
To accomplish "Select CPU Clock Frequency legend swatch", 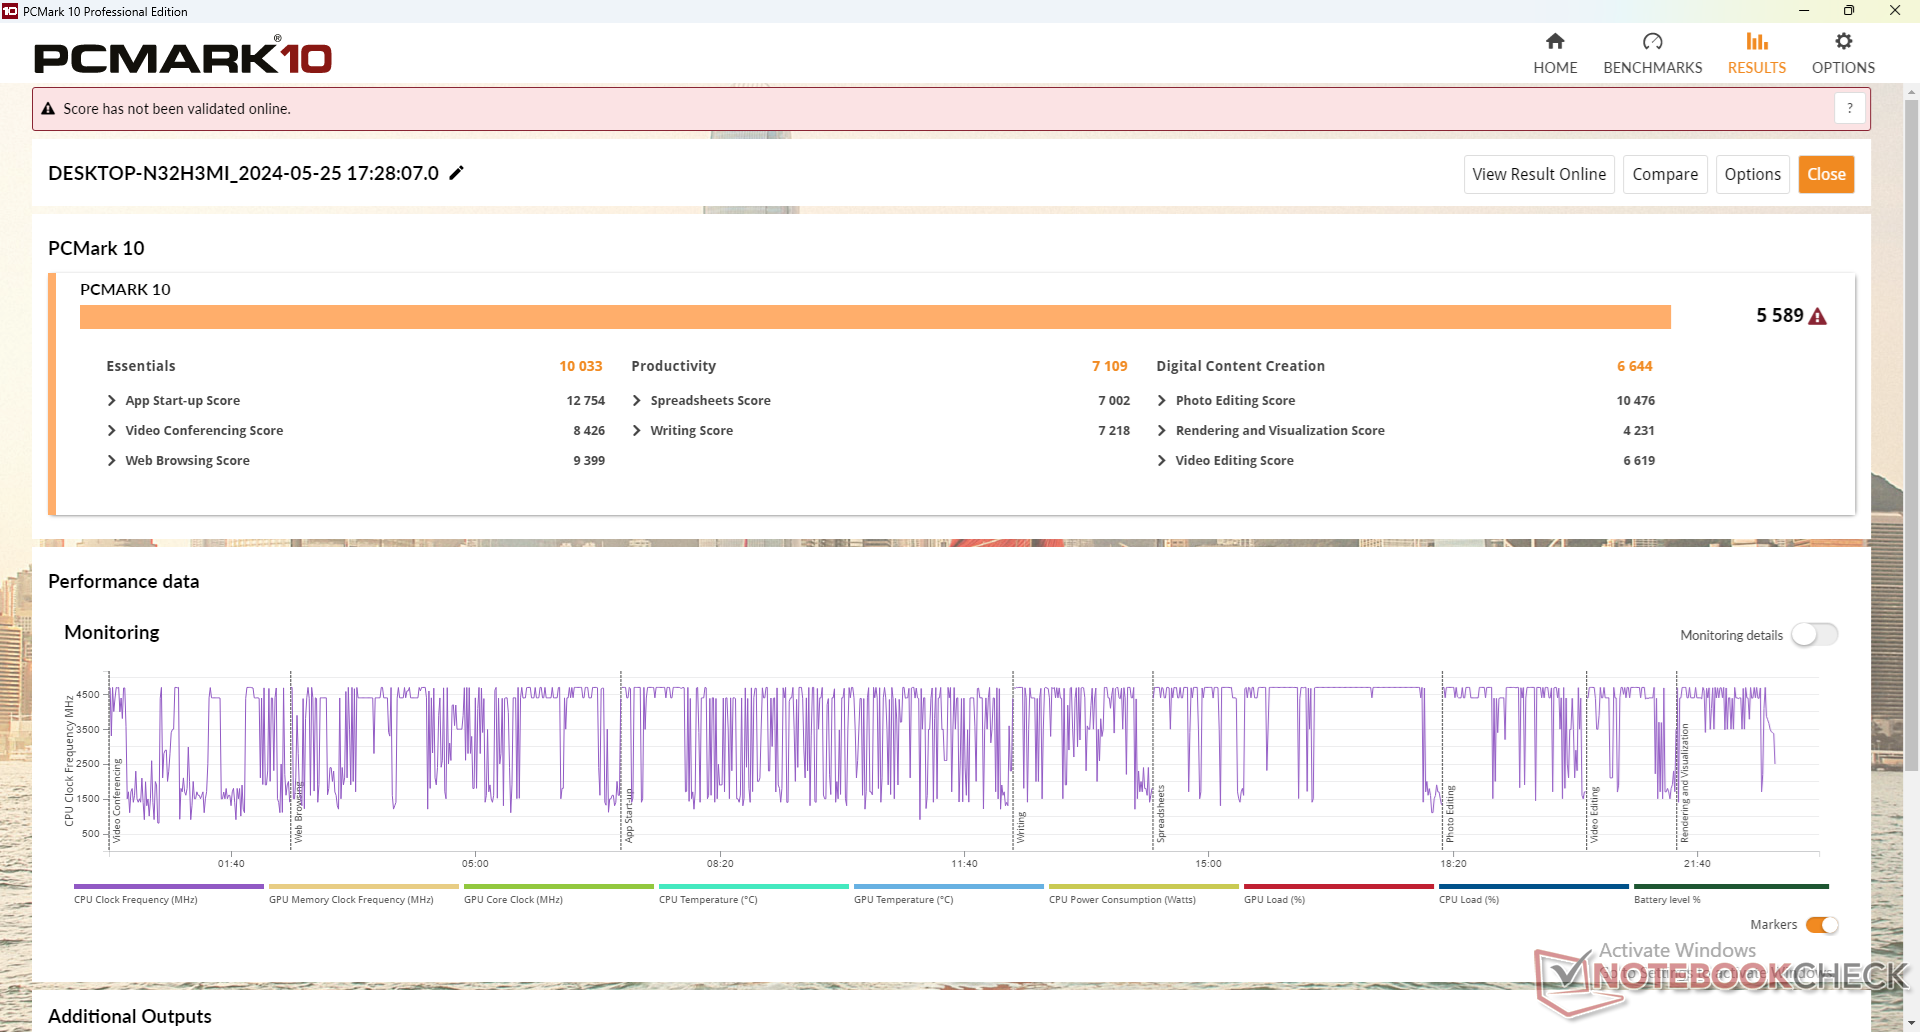I will 169,886.
